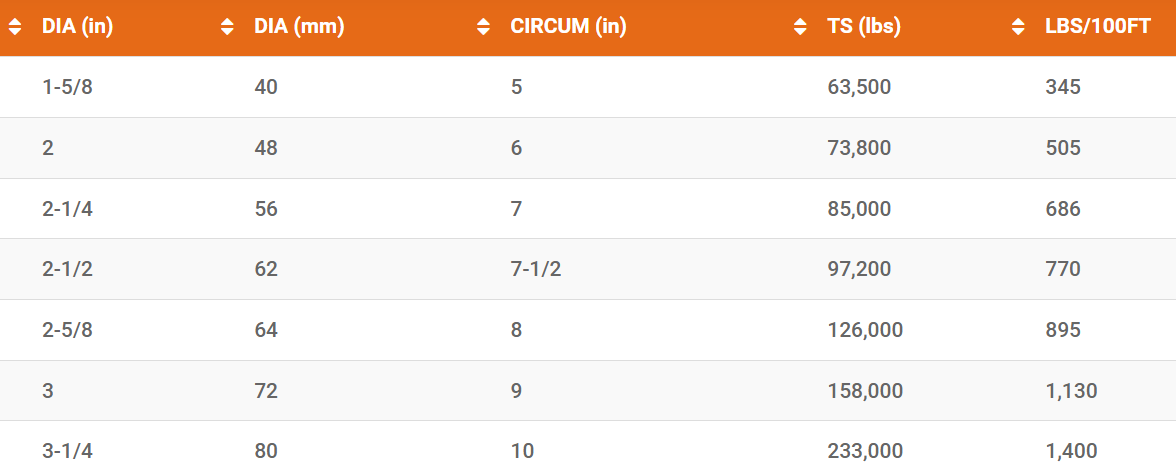Image resolution: width=1176 pixels, height=471 pixels.
Task: Click the DIA (in) column header text
Action: point(77,28)
